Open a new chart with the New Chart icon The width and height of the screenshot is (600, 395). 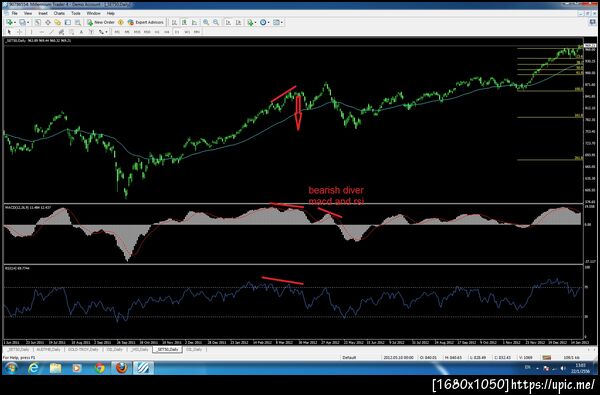pyautogui.click(x=9, y=22)
